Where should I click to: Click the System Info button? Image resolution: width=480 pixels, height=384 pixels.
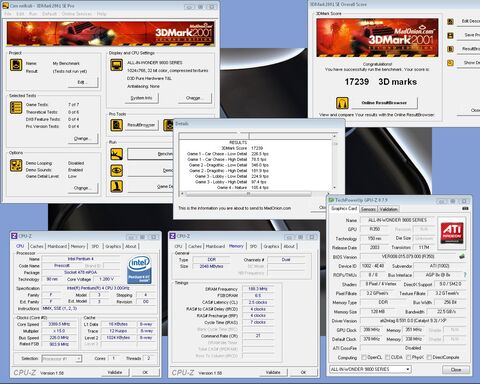click(x=141, y=98)
